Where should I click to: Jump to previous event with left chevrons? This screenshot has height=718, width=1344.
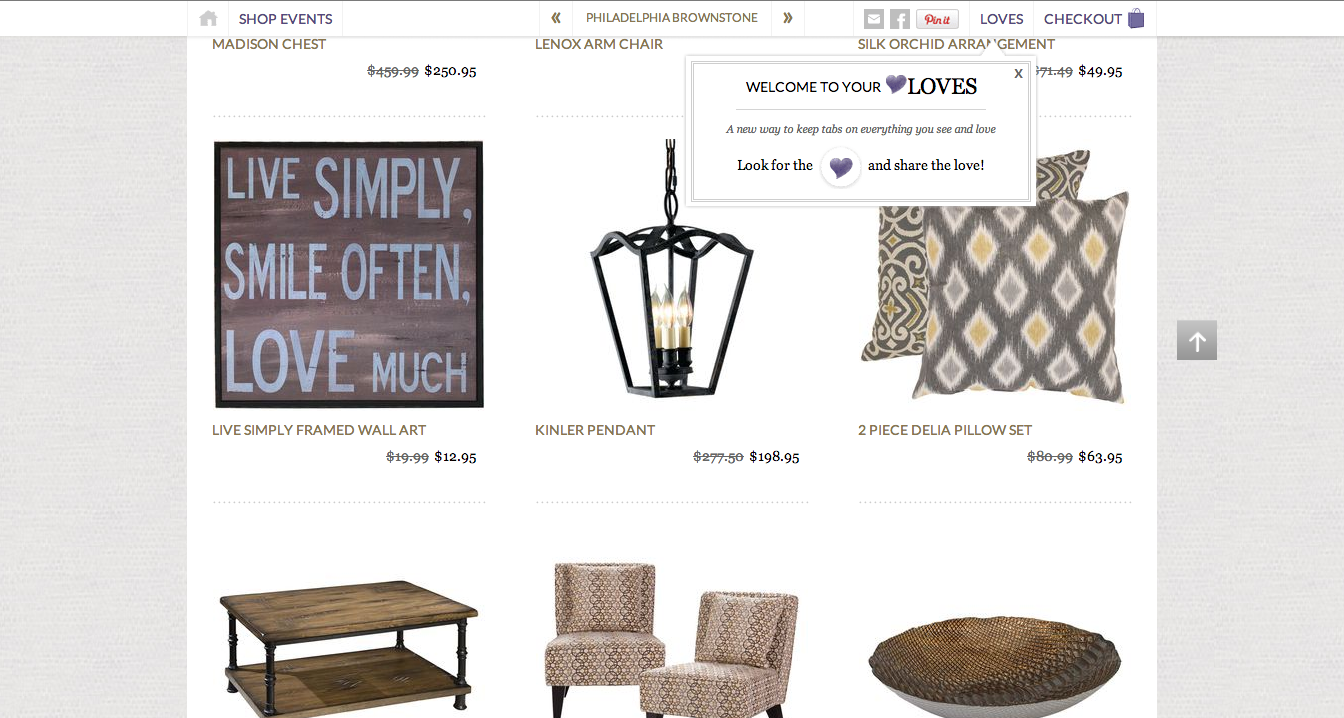[x=556, y=18]
